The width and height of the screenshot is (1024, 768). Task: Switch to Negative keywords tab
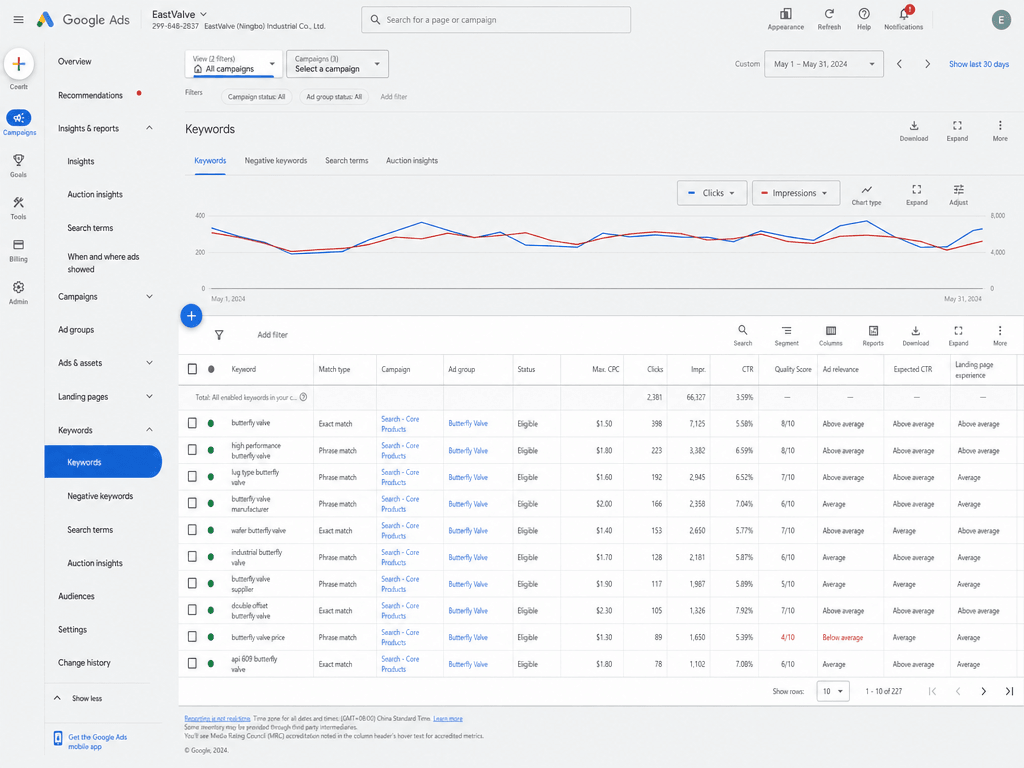click(276, 161)
